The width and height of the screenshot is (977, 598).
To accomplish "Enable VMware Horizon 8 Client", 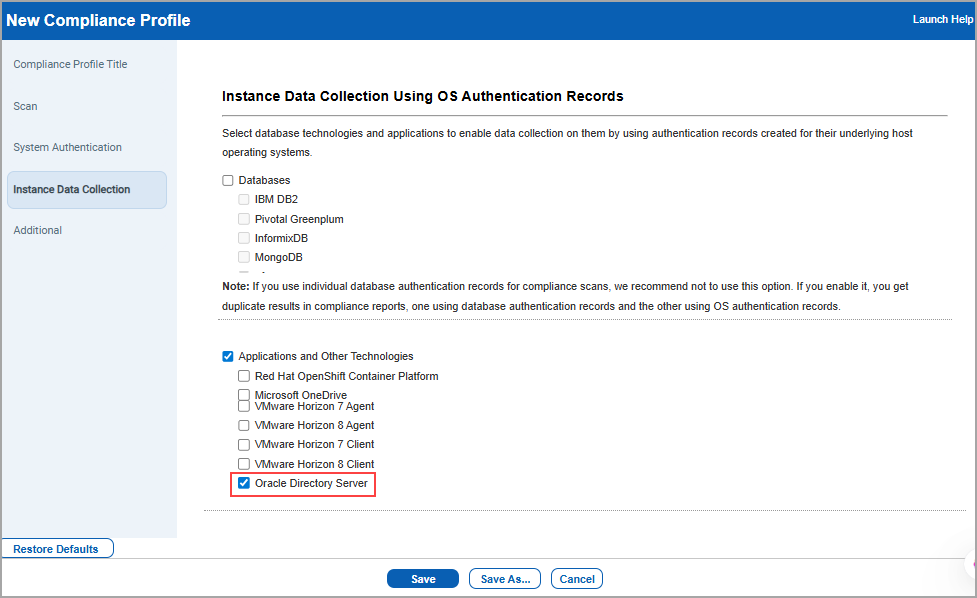I will (x=243, y=464).
